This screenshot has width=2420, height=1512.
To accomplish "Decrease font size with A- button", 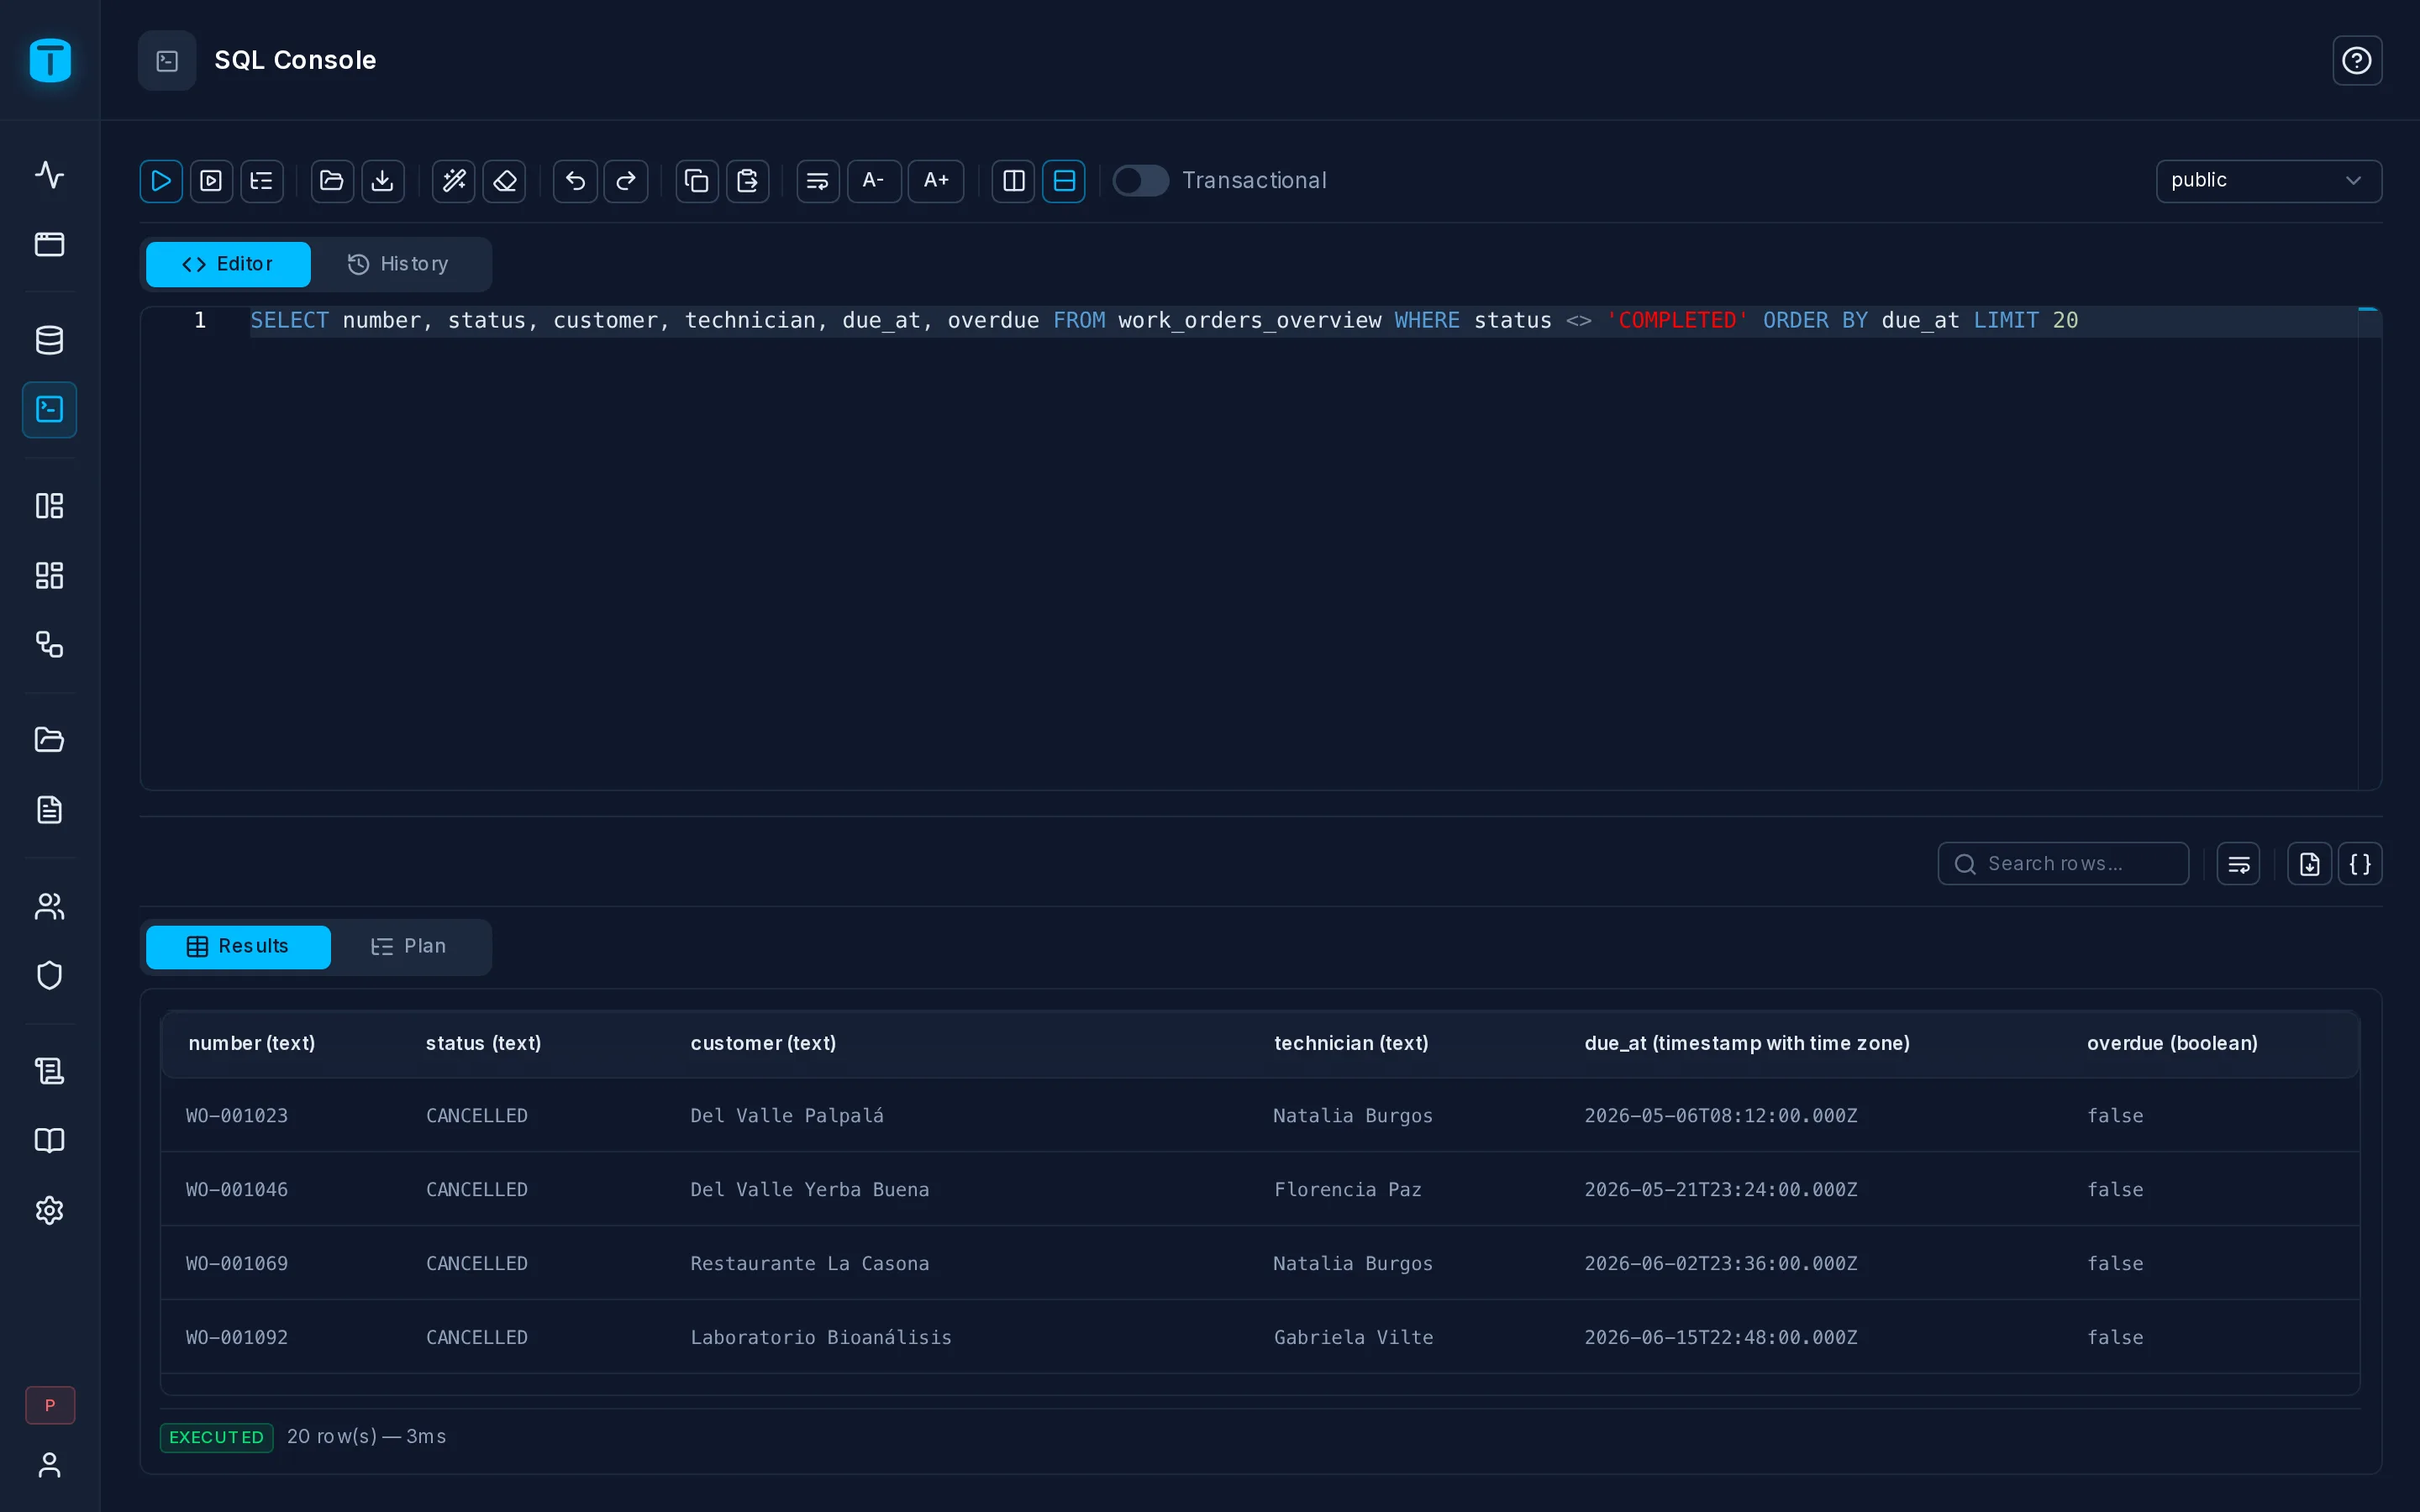I will click(874, 181).
